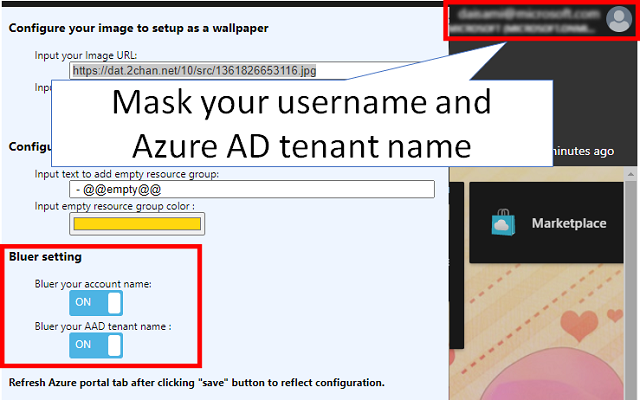Toggle the Bluer your AAD tenant name switch
The width and height of the screenshot is (640, 400).
pyautogui.click(x=96, y=345)
